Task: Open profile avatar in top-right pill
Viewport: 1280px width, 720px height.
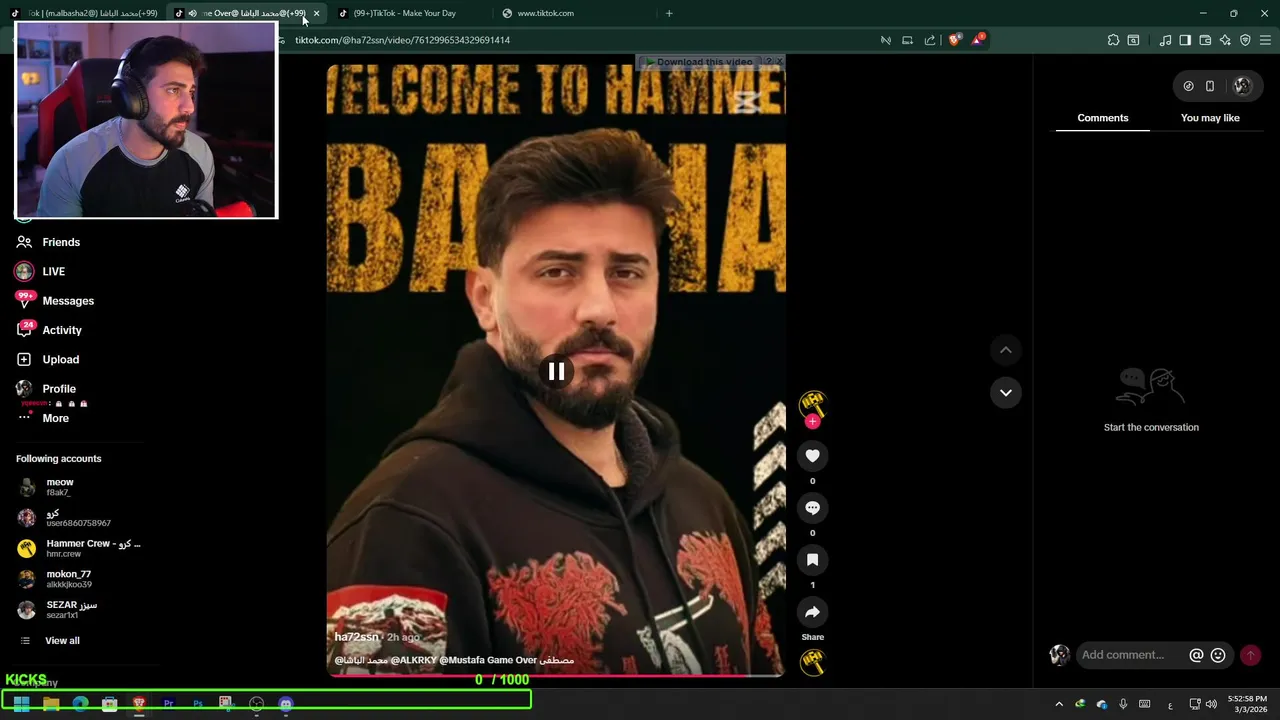Action: [1242, 86]
